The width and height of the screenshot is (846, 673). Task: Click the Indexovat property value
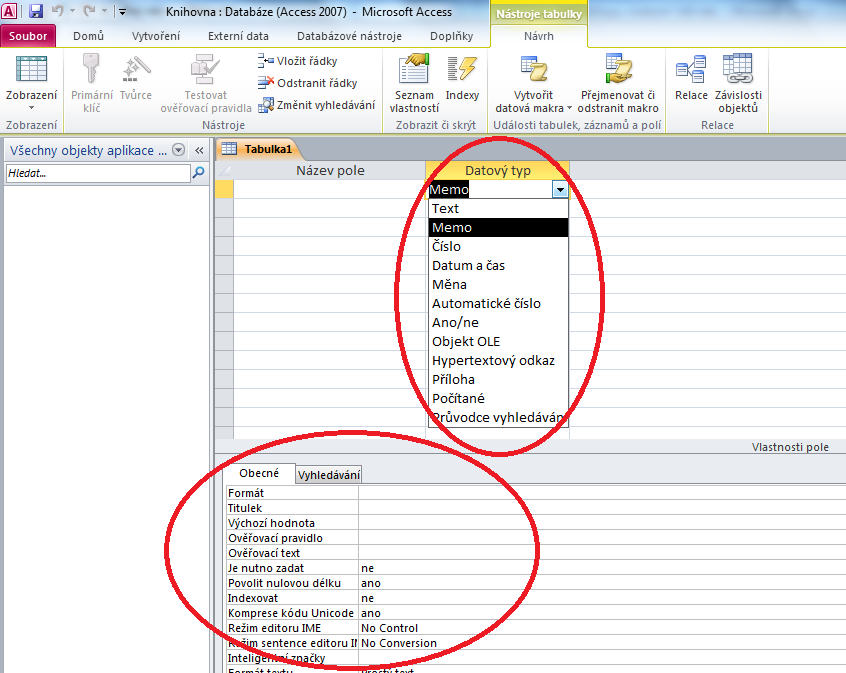click(x=602, y=598)
